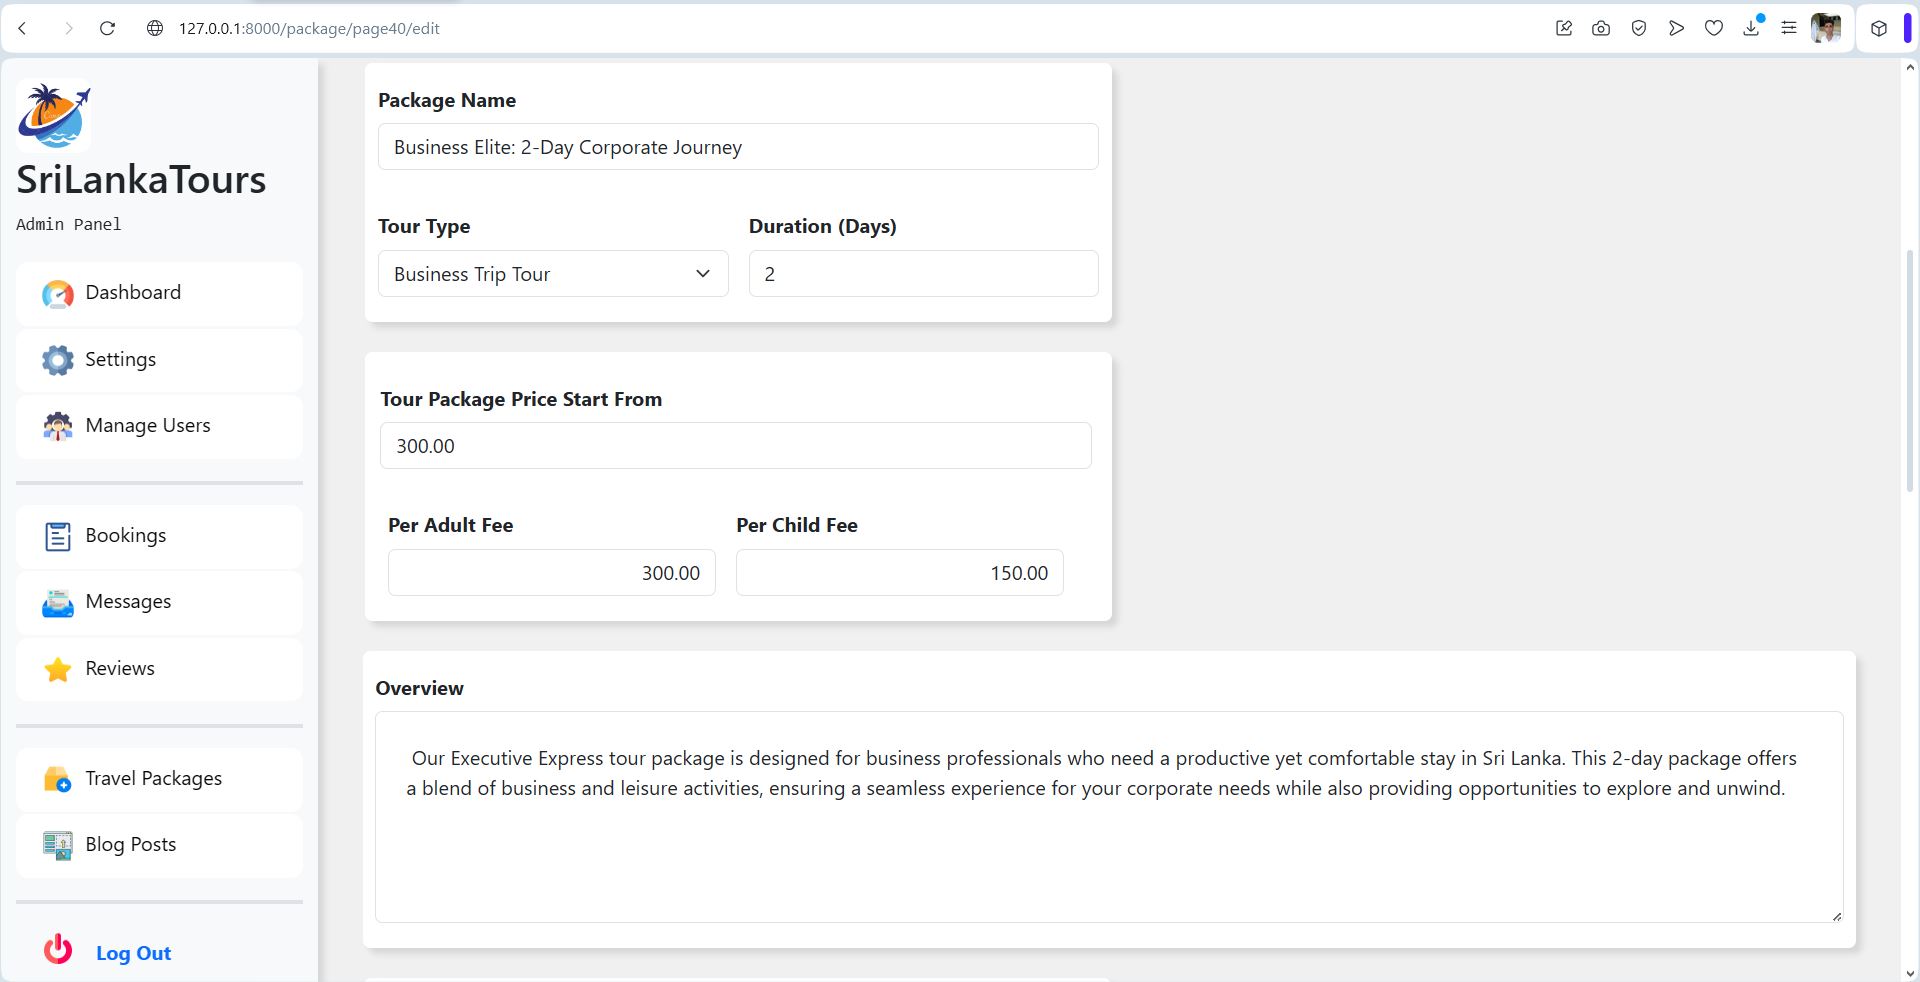Click the SriLankaTours palm tree logo
Viewport: 1920px width, 982px height.
click(x=54, y=115)
